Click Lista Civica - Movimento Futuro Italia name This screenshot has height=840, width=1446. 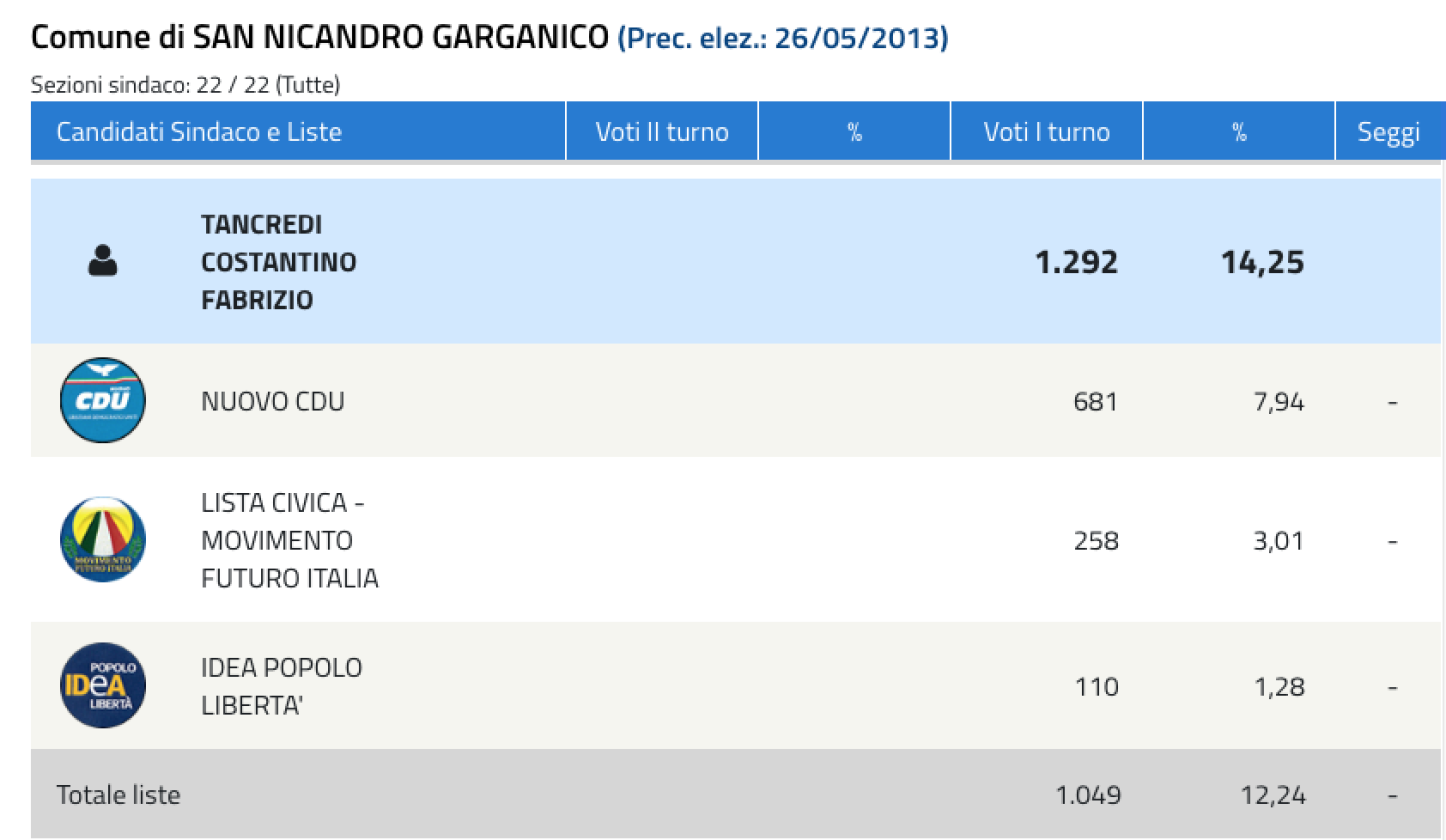point(290,540)
